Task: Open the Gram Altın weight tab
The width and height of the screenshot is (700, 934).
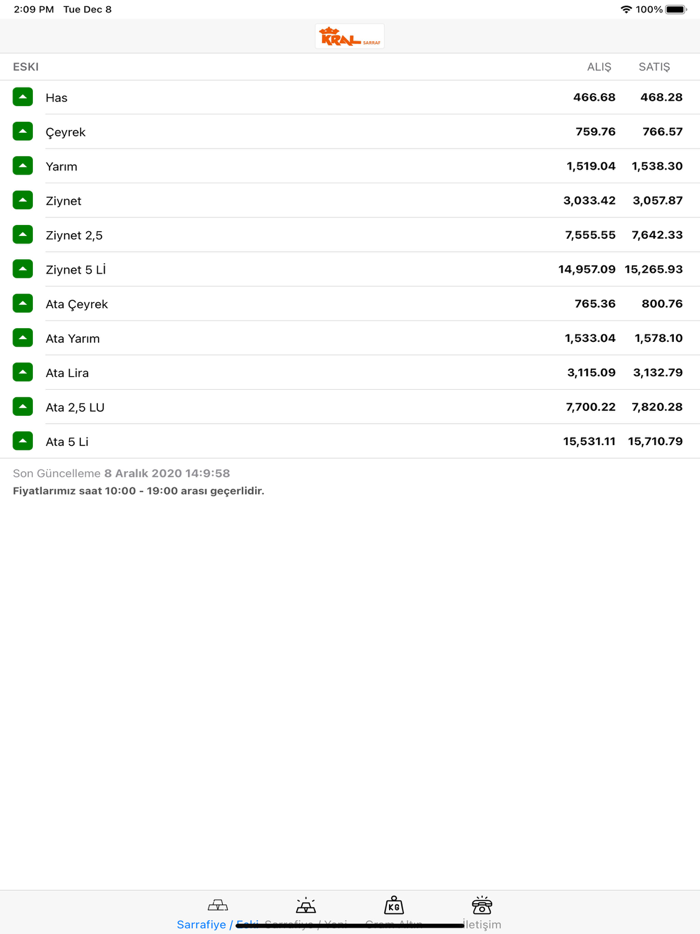Action: tap(394, 912)
